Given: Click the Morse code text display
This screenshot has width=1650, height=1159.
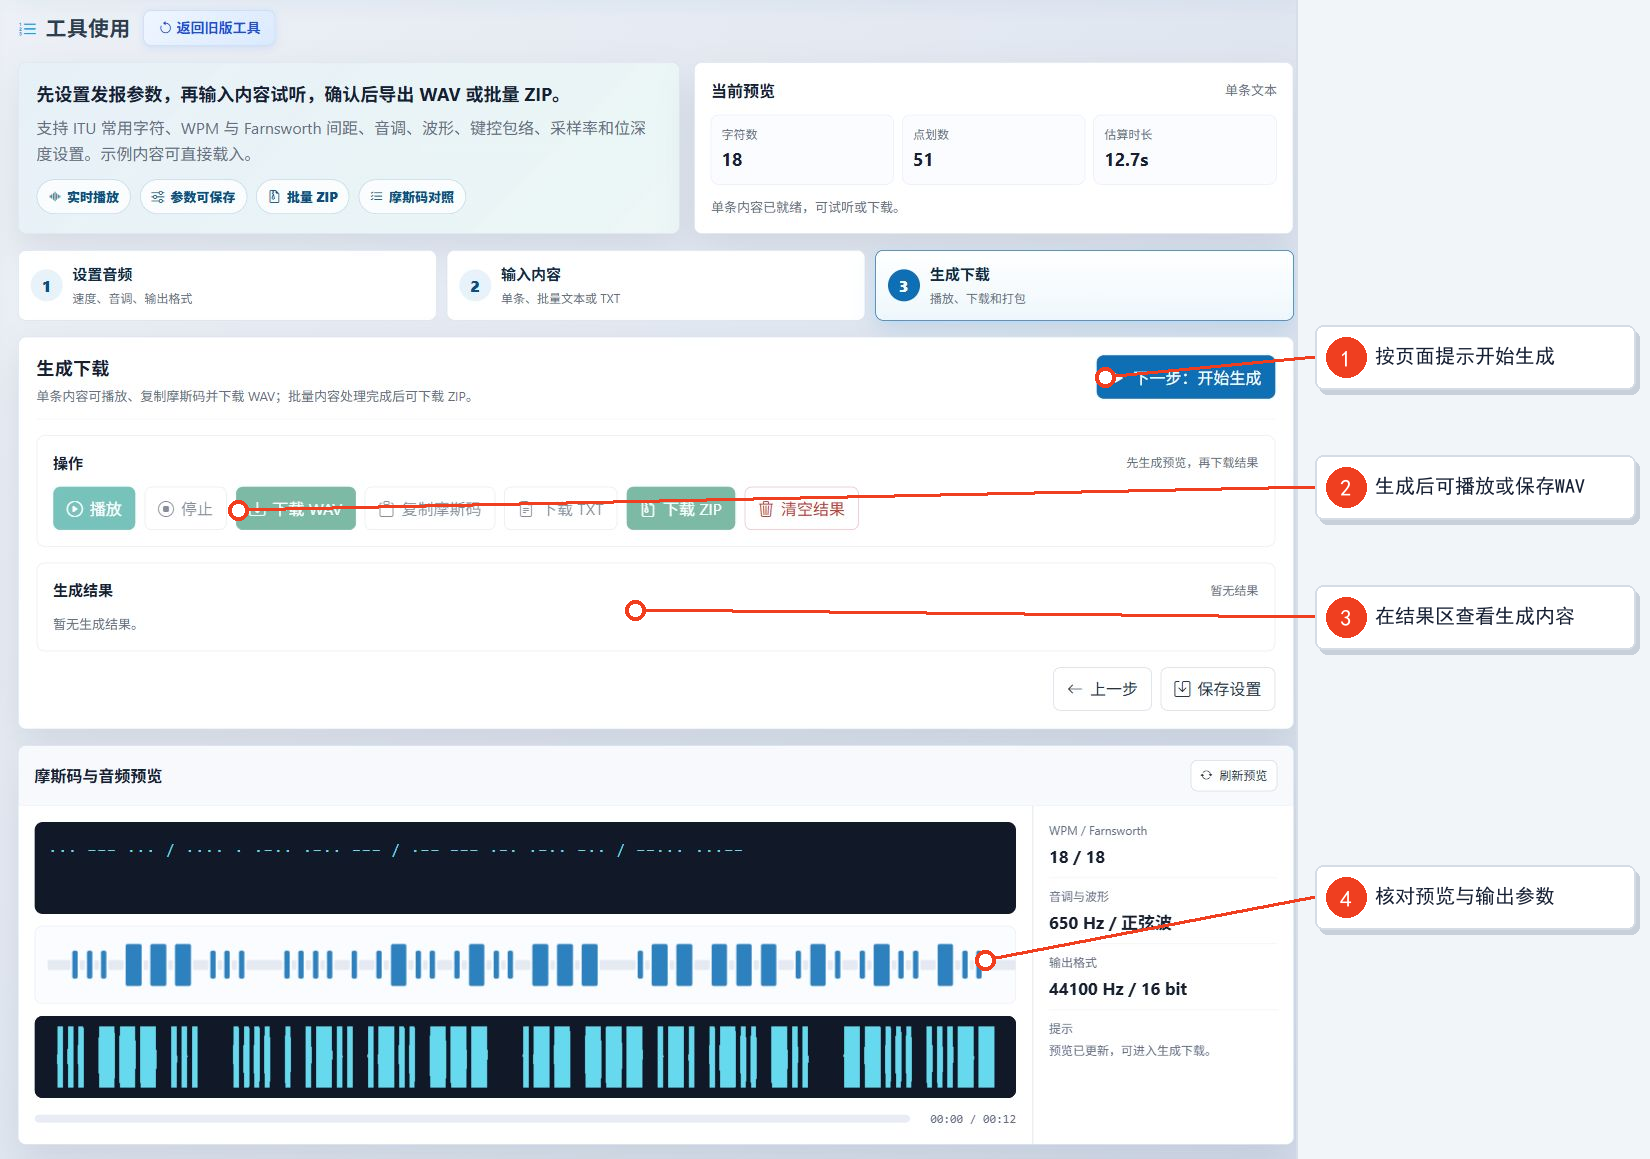Looking at the screenshot, I should [x=525, y=868].
